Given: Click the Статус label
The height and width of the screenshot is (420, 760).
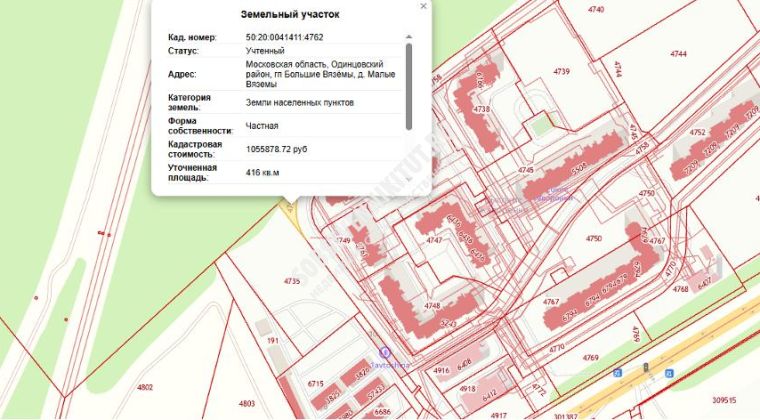Looking at the screenshot, I should [x=183, y=51].
